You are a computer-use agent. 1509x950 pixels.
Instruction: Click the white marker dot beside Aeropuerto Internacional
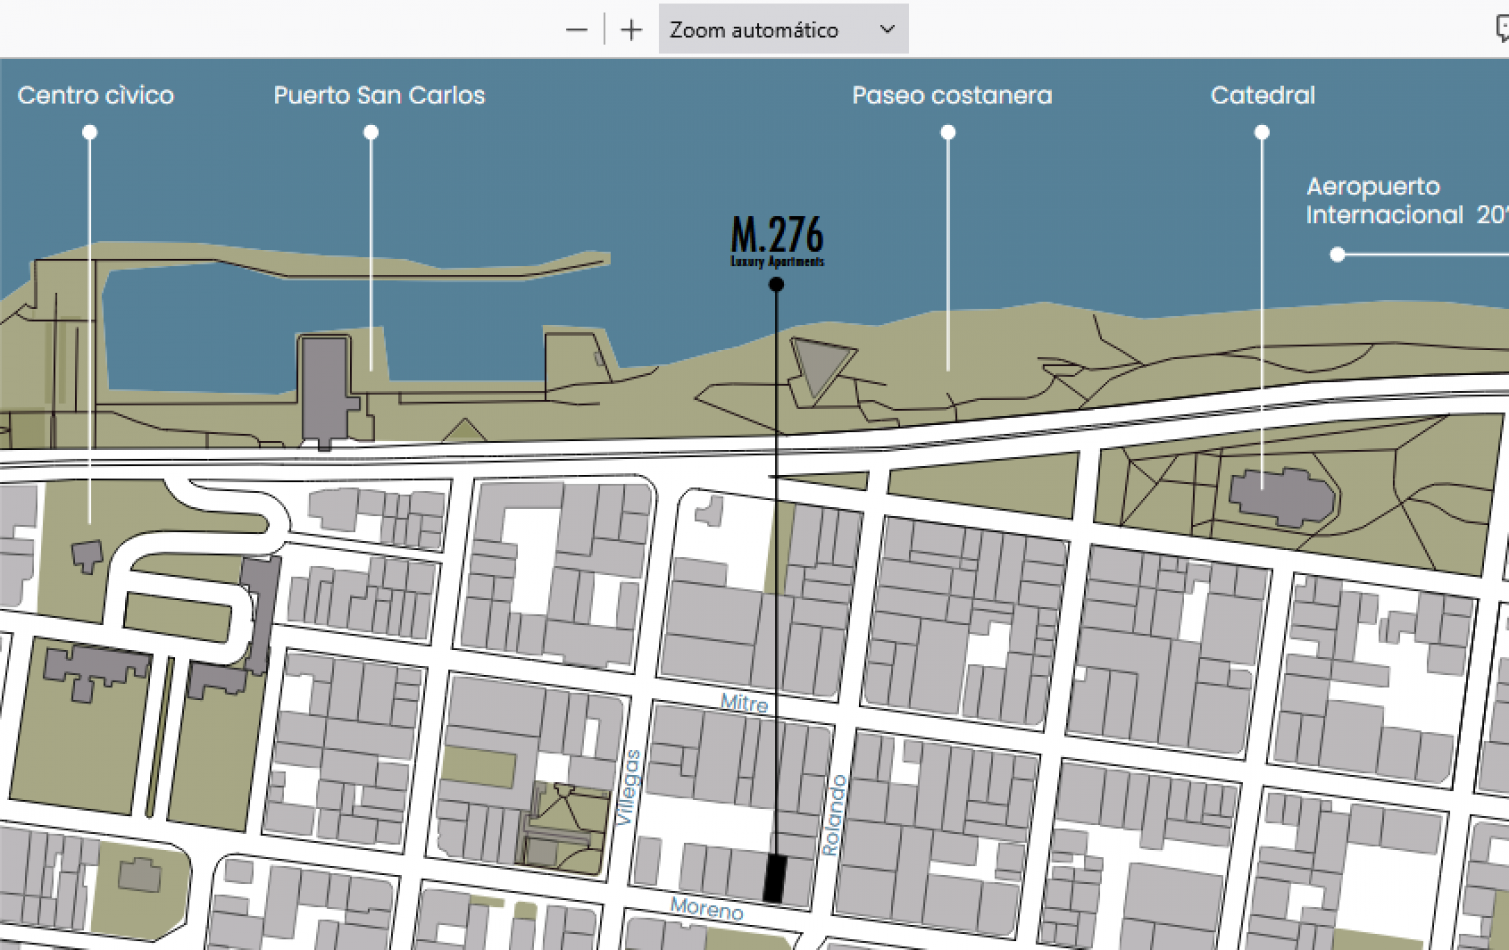pyautogui.click(x=1337, y=255)
